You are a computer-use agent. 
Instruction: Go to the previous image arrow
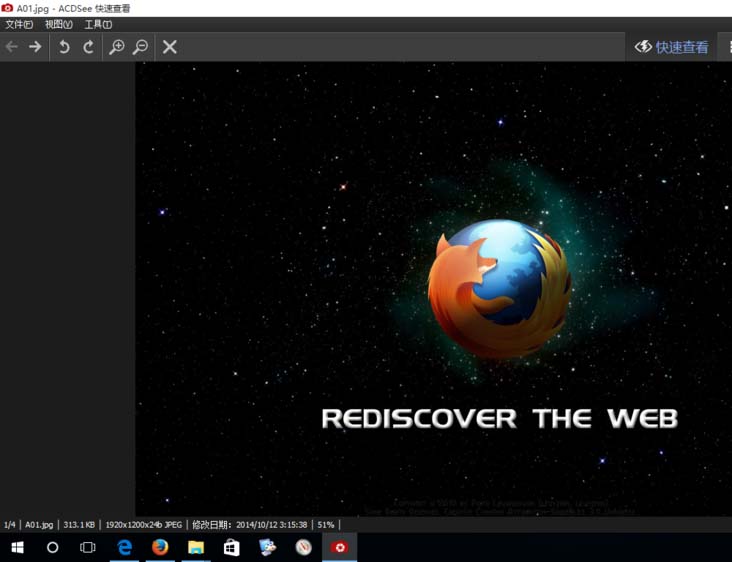click(12, 47)
